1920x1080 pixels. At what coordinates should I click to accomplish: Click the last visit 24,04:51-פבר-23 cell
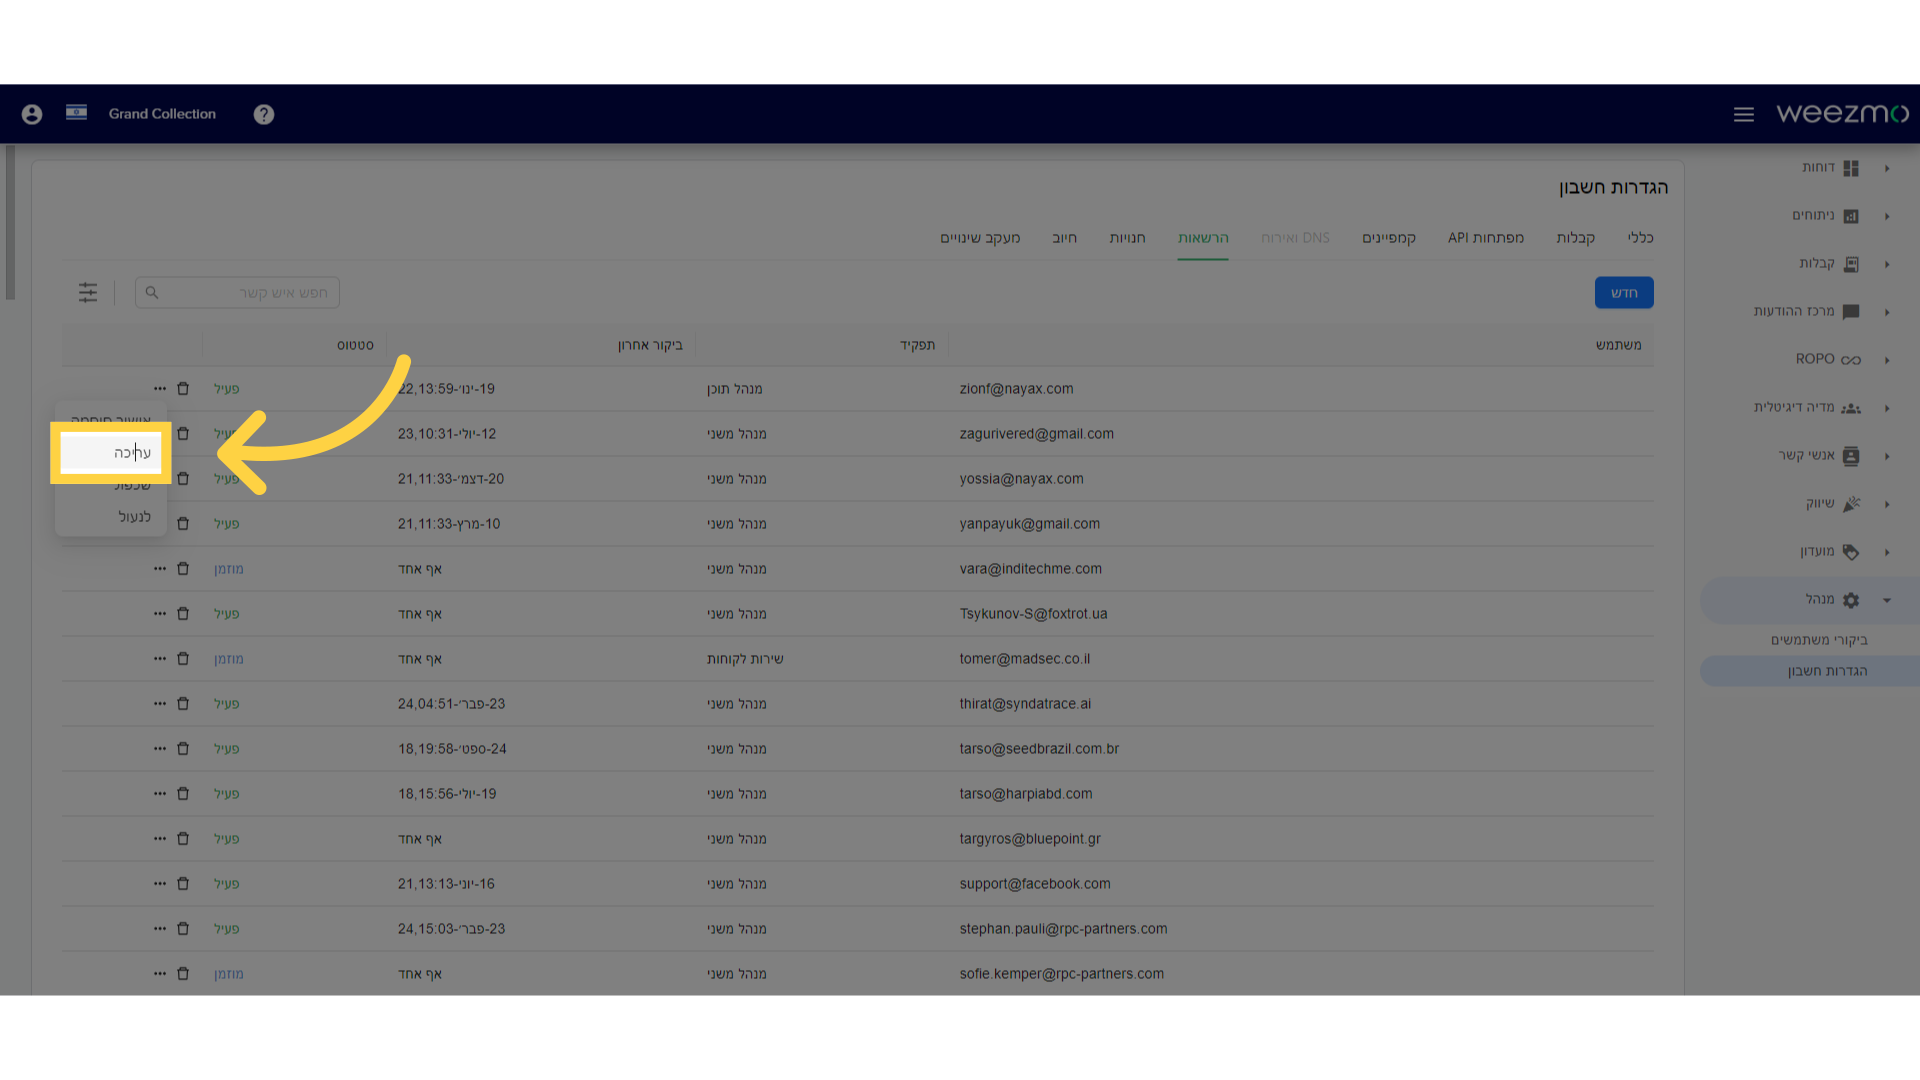point(451,703)
